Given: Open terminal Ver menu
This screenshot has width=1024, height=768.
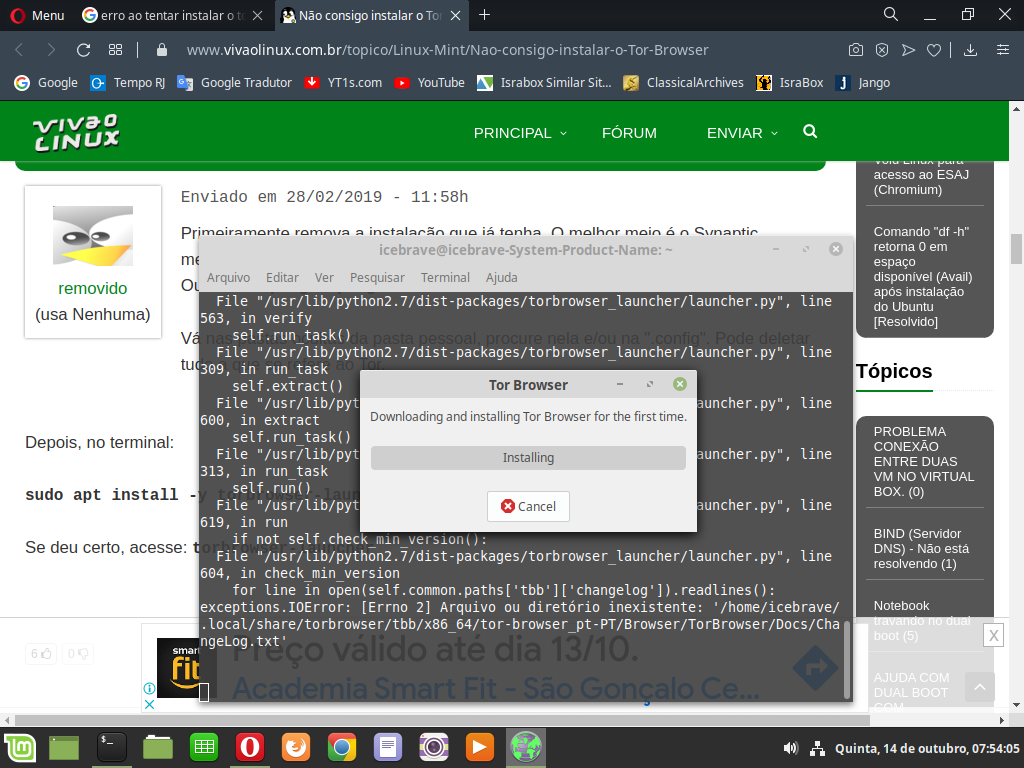Looking at the screenshot, I should click(x=324, y=278).
